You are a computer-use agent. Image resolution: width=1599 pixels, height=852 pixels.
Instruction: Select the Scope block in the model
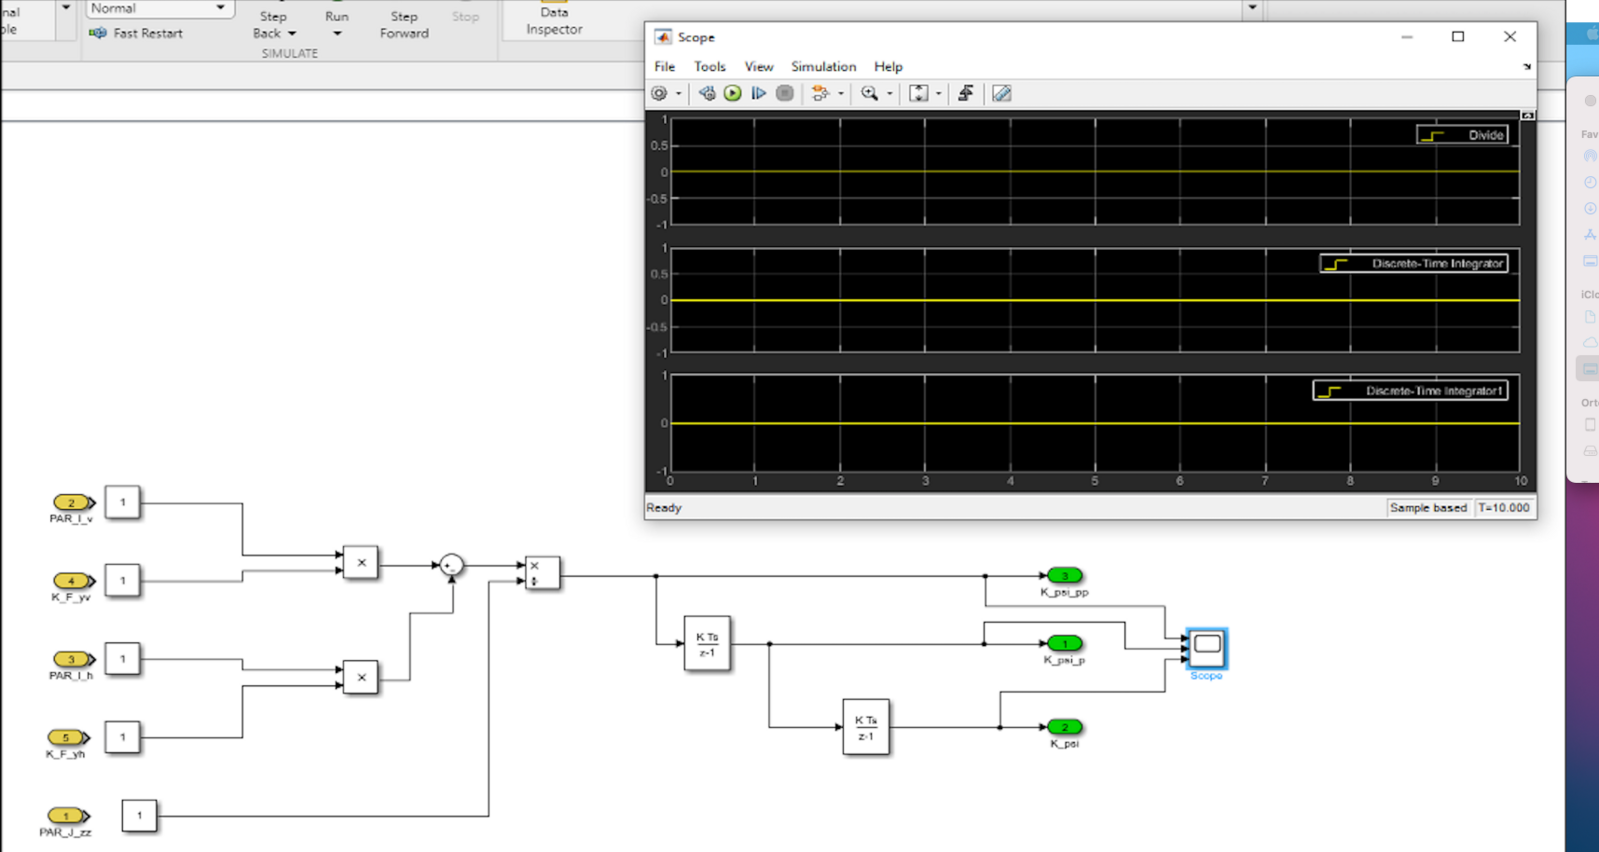(1207, 647)
